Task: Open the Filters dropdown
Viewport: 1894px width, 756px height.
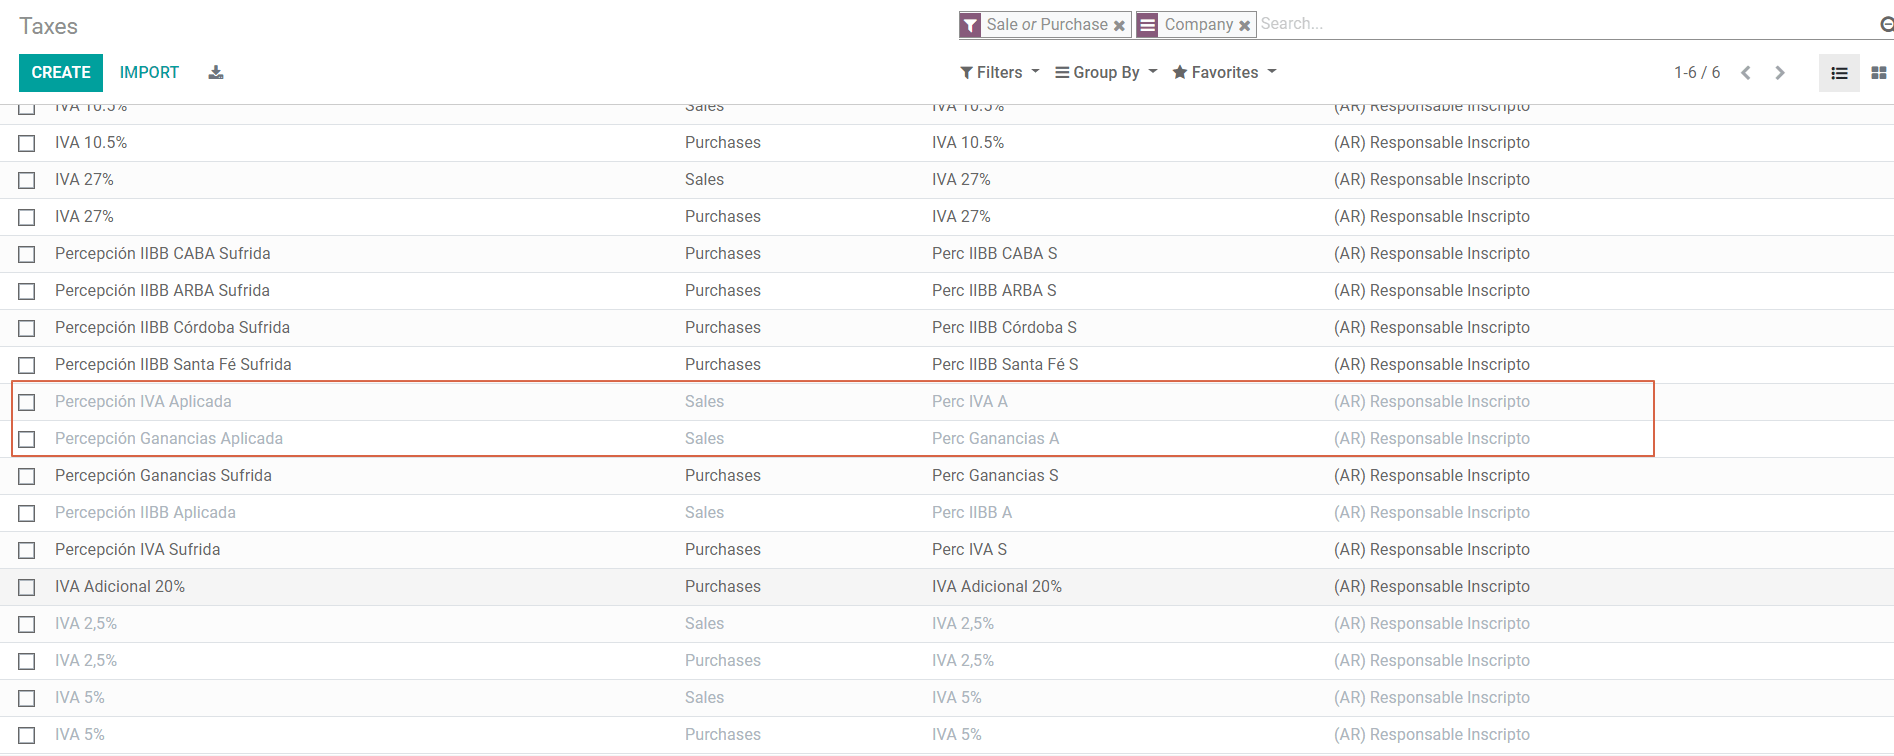Action: (999, 72)
